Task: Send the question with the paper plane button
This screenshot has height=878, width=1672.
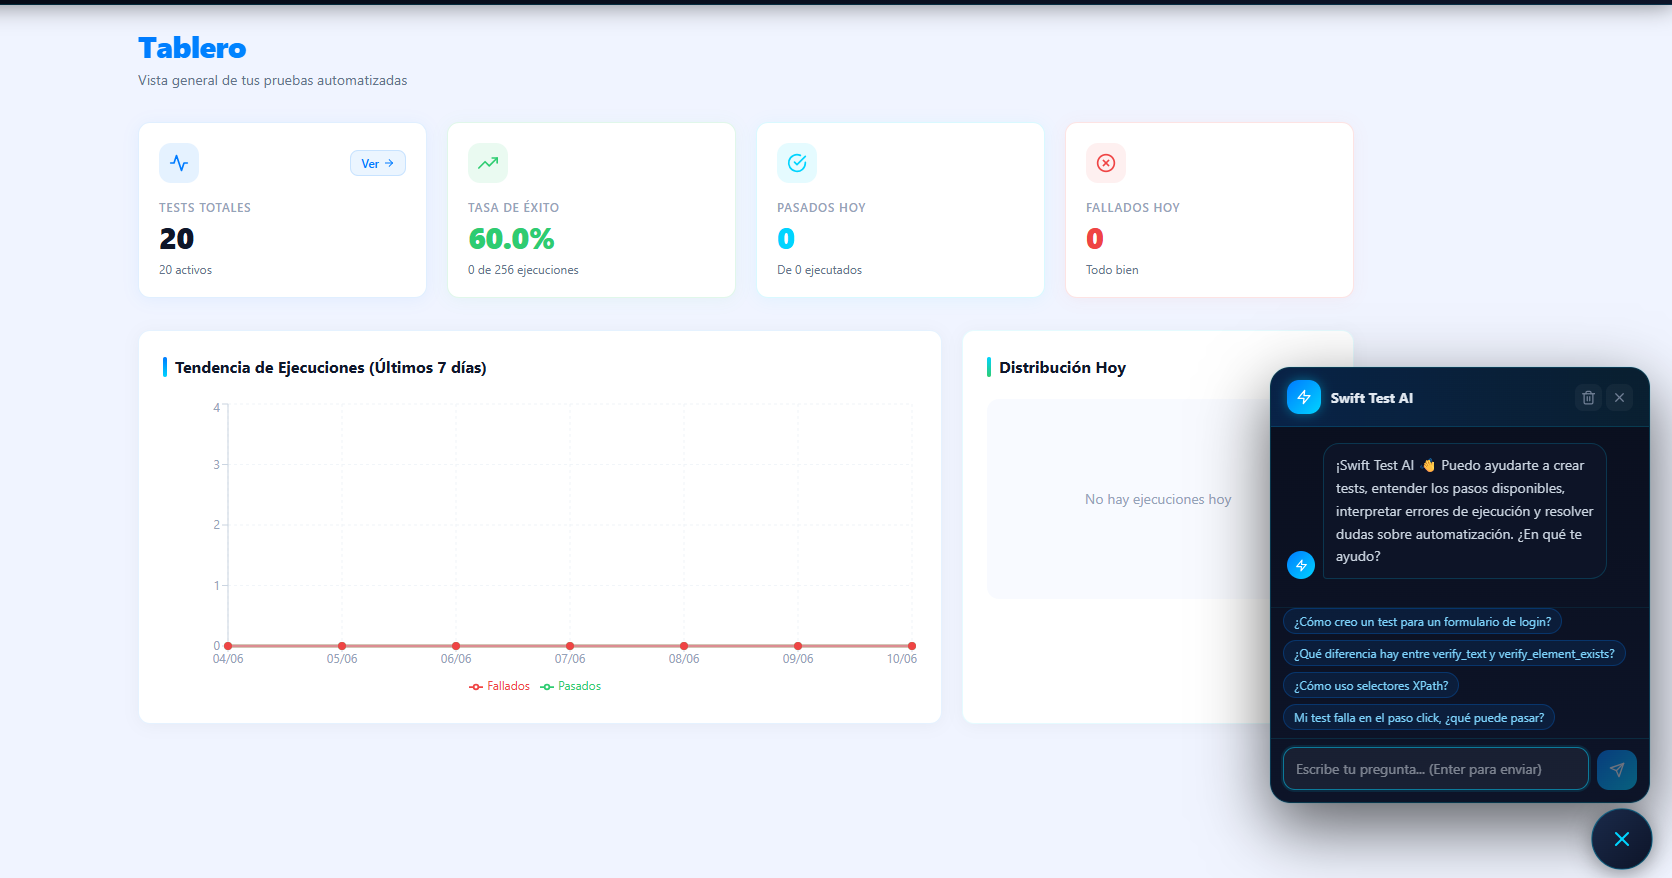Action: (1617, 769)
